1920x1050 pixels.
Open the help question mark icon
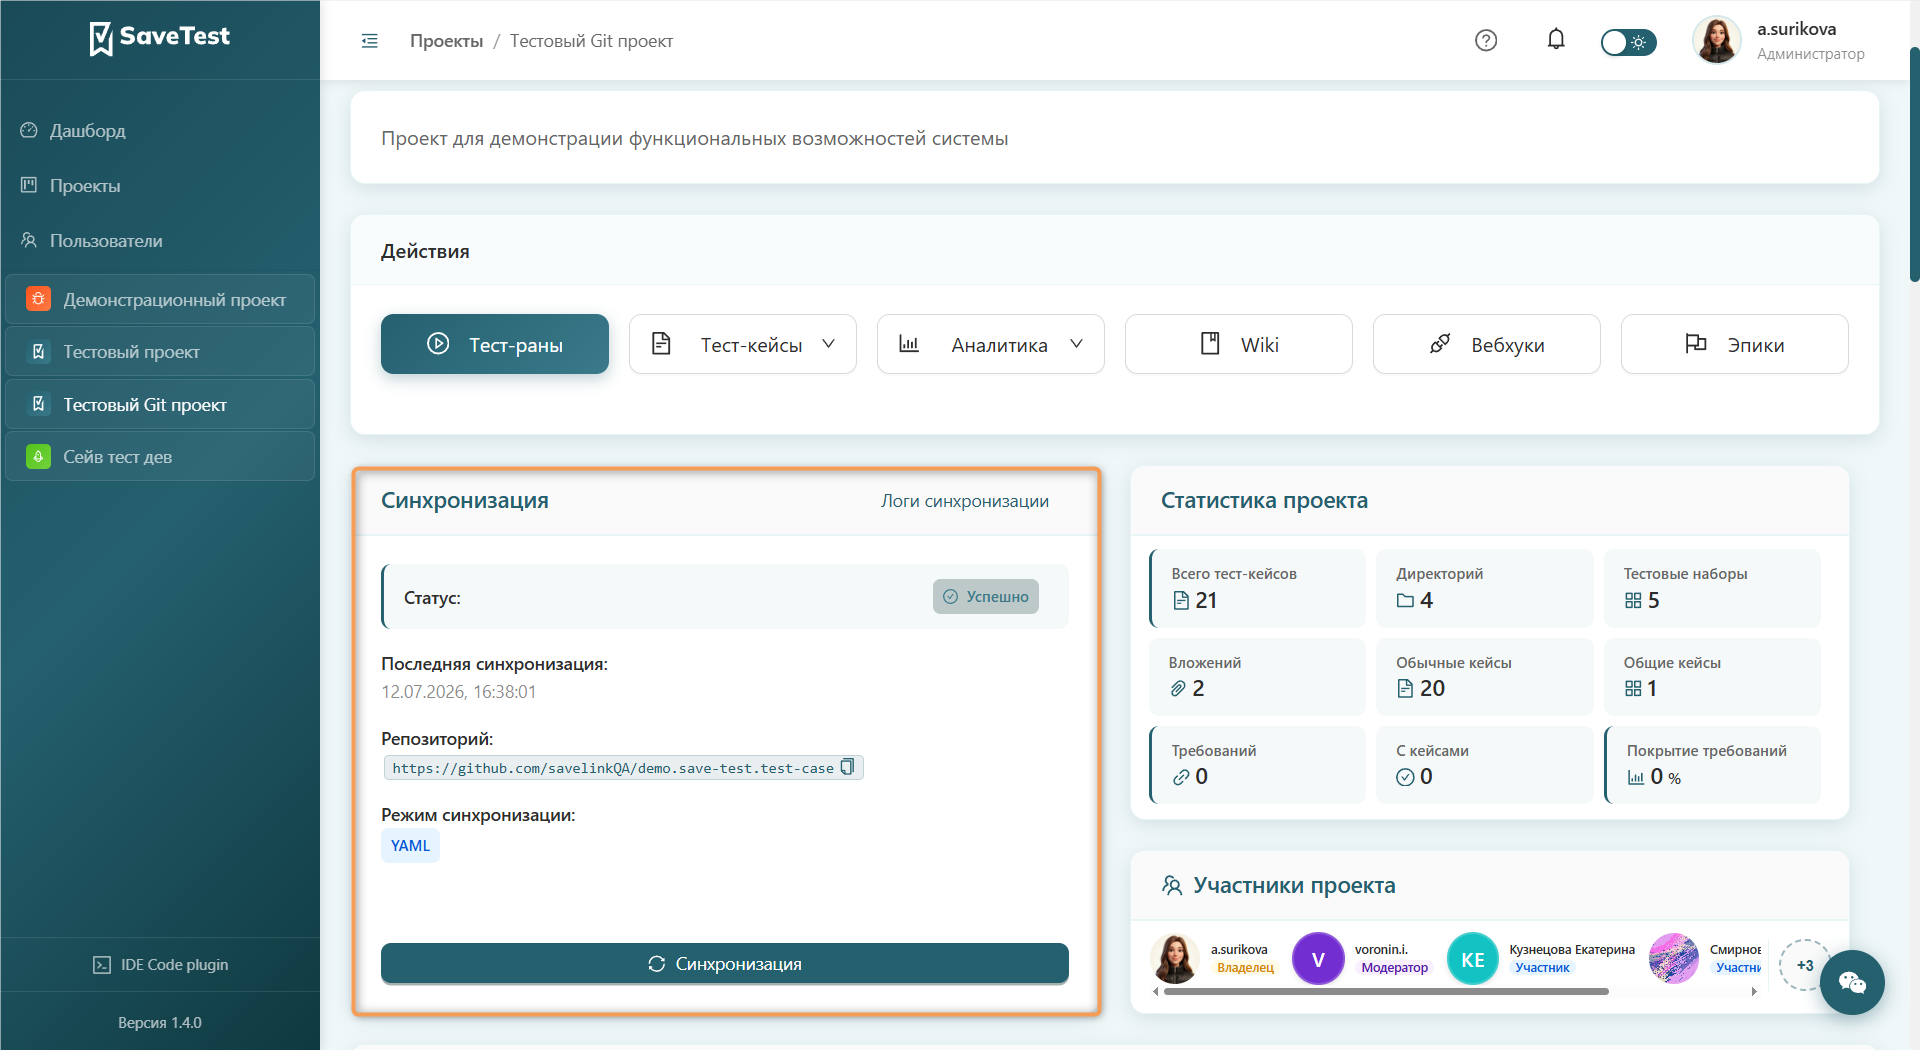pos(1486,40)
